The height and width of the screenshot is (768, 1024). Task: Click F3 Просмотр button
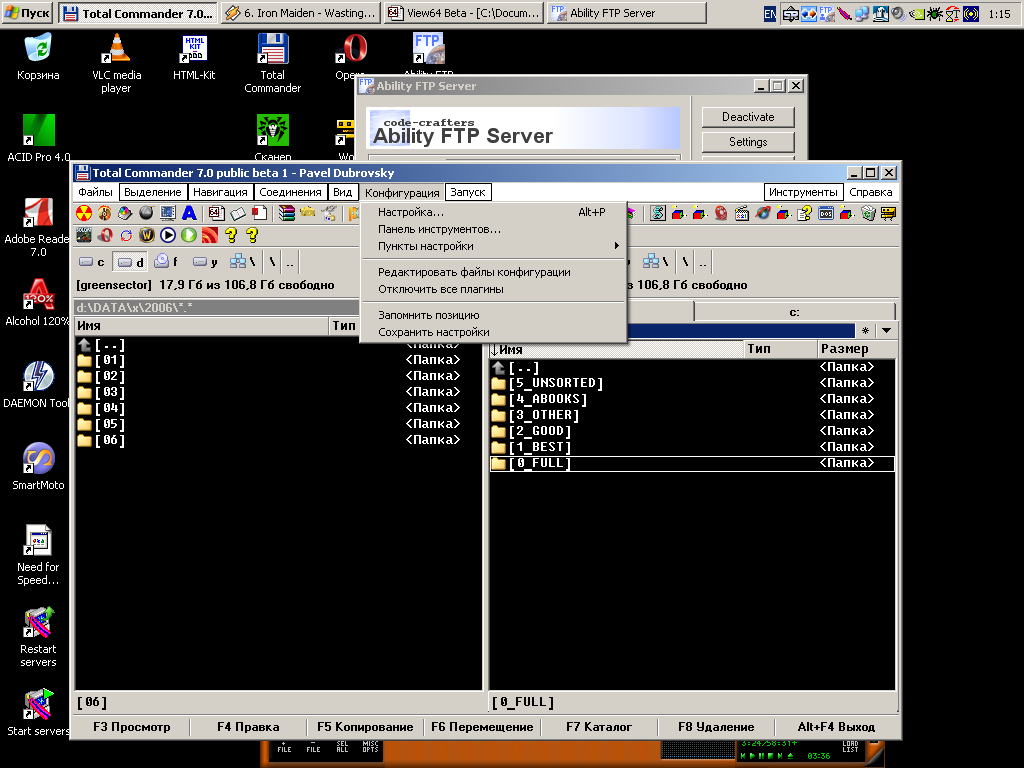pyautogui.click(x=131, y=727)
